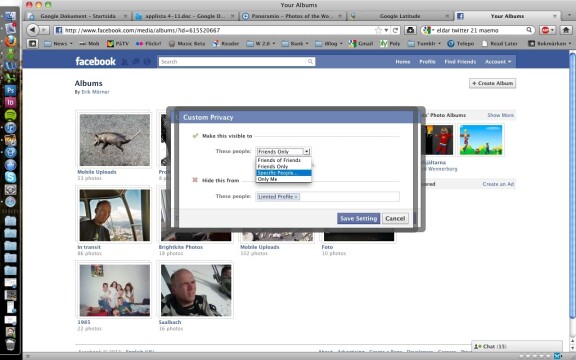576x360 pixels.
Task: Open Photoshop from the dock
Action: (10, 90)
